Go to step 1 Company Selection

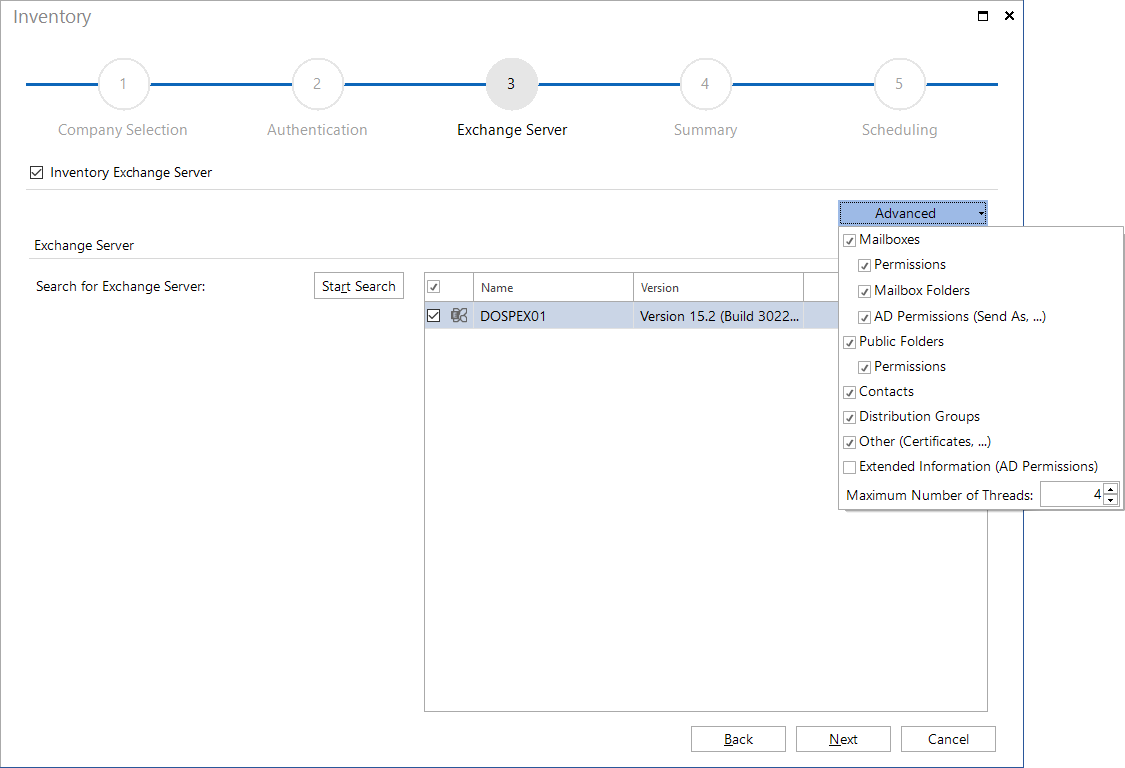pos(123,84)
